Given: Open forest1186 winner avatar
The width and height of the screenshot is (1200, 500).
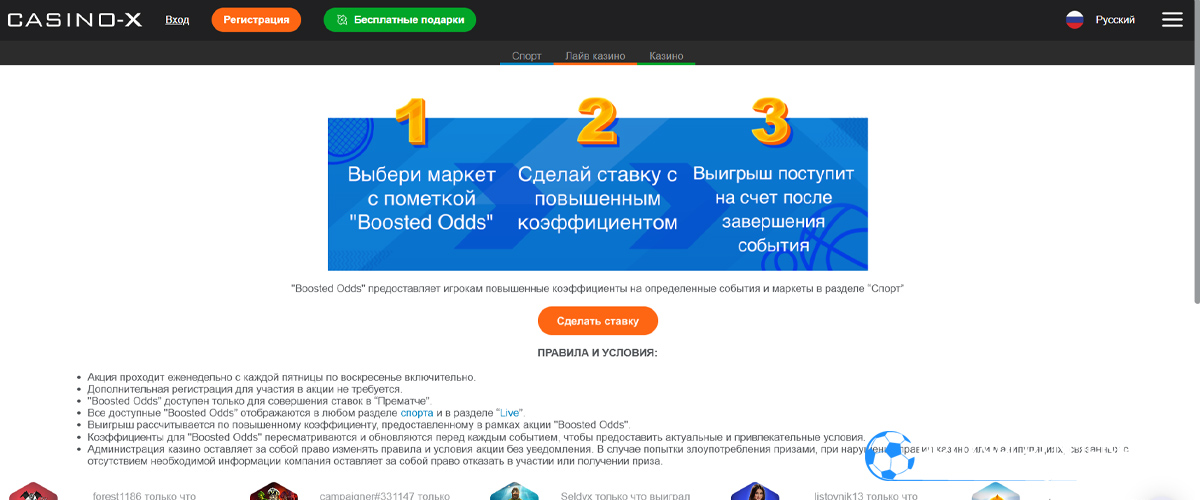Looking at the screenshot, I should (32, 491).
